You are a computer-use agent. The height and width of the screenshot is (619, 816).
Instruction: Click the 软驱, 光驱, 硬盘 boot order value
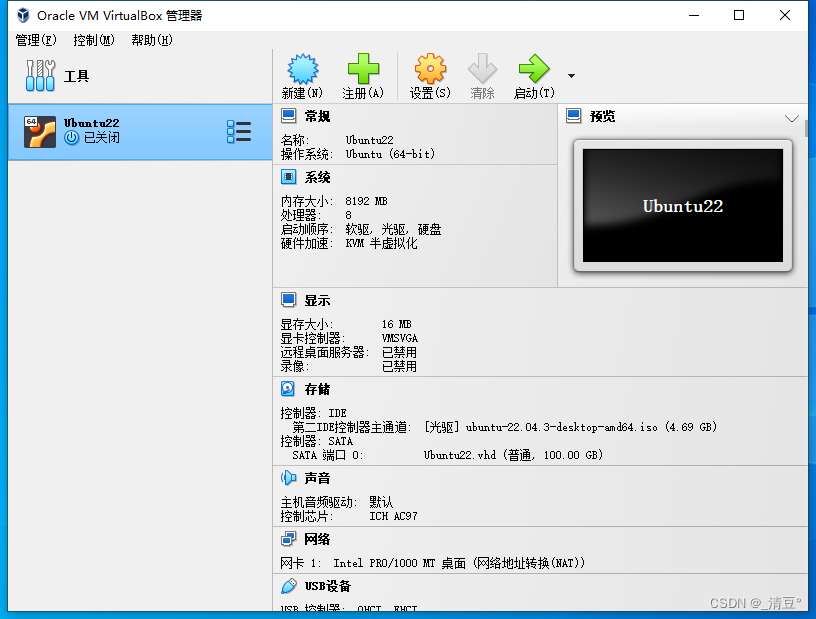click(x=393, y=230)
